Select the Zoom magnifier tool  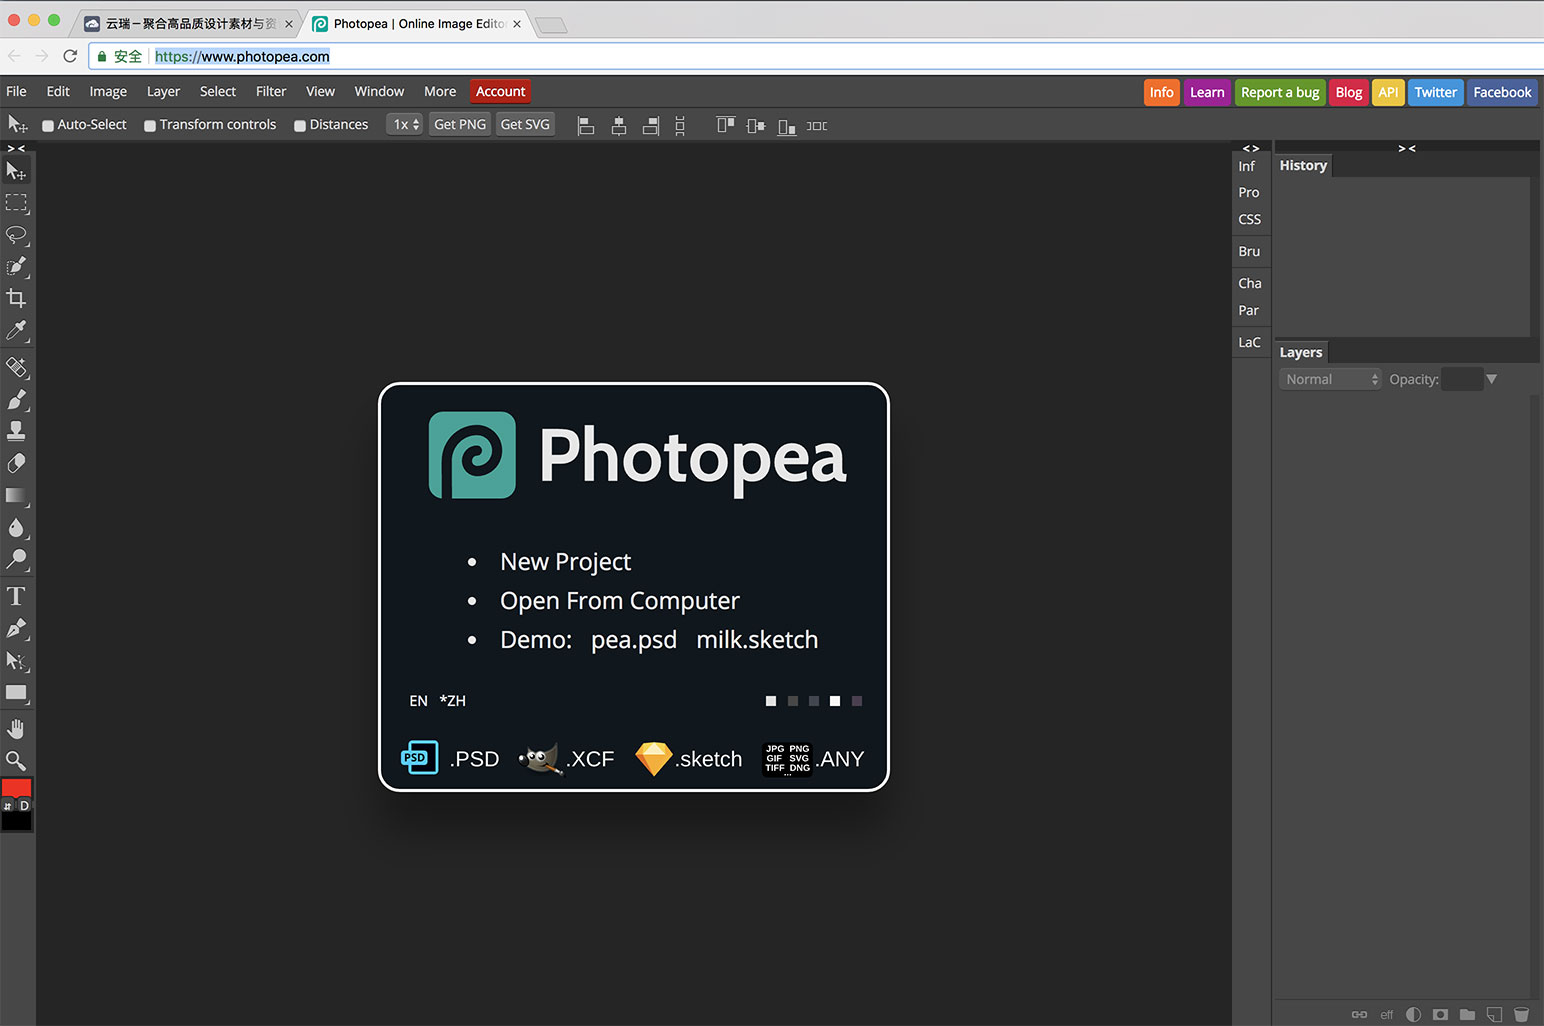[16, 761]
